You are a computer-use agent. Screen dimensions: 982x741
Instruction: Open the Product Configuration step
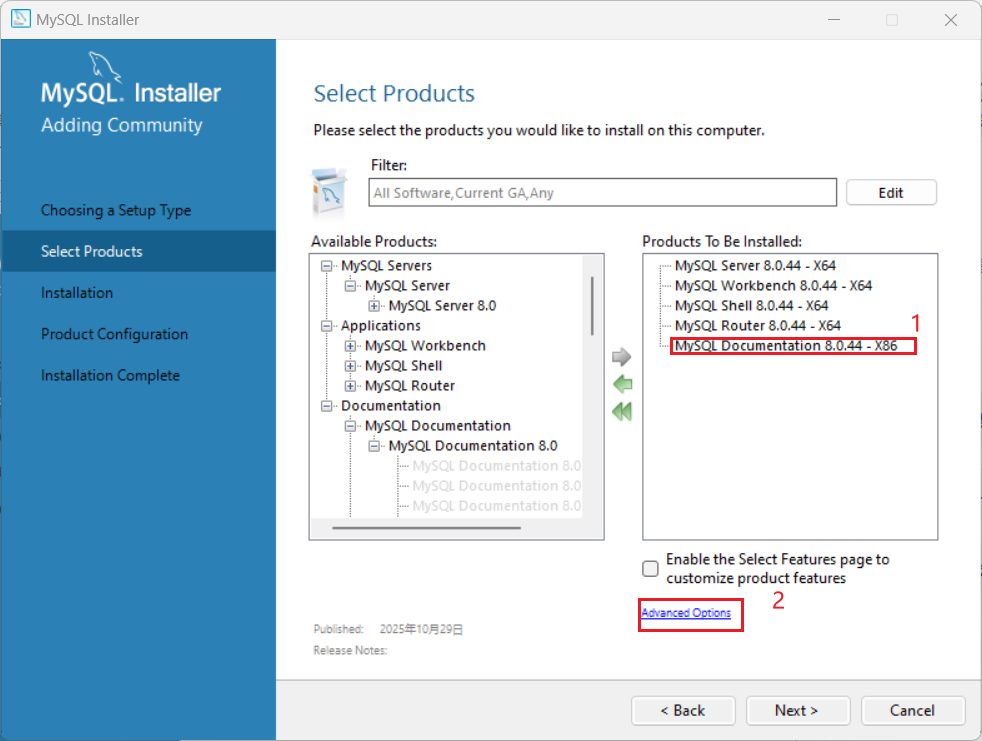click(x=114, y=334)
